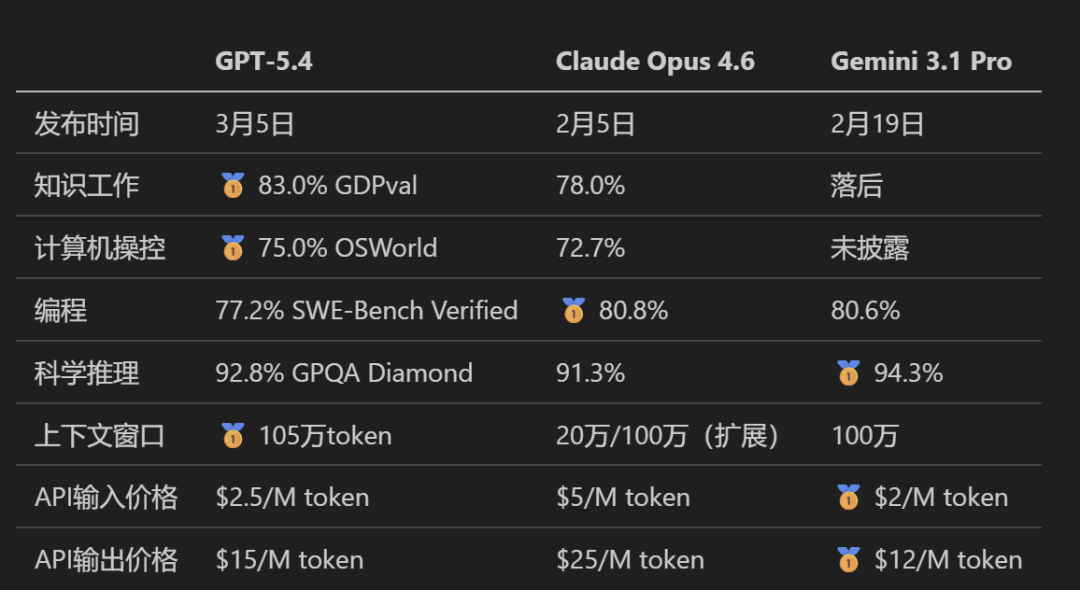Click the API输入价格 row label
Screen dimensions: 1080x590
point(106,497)
